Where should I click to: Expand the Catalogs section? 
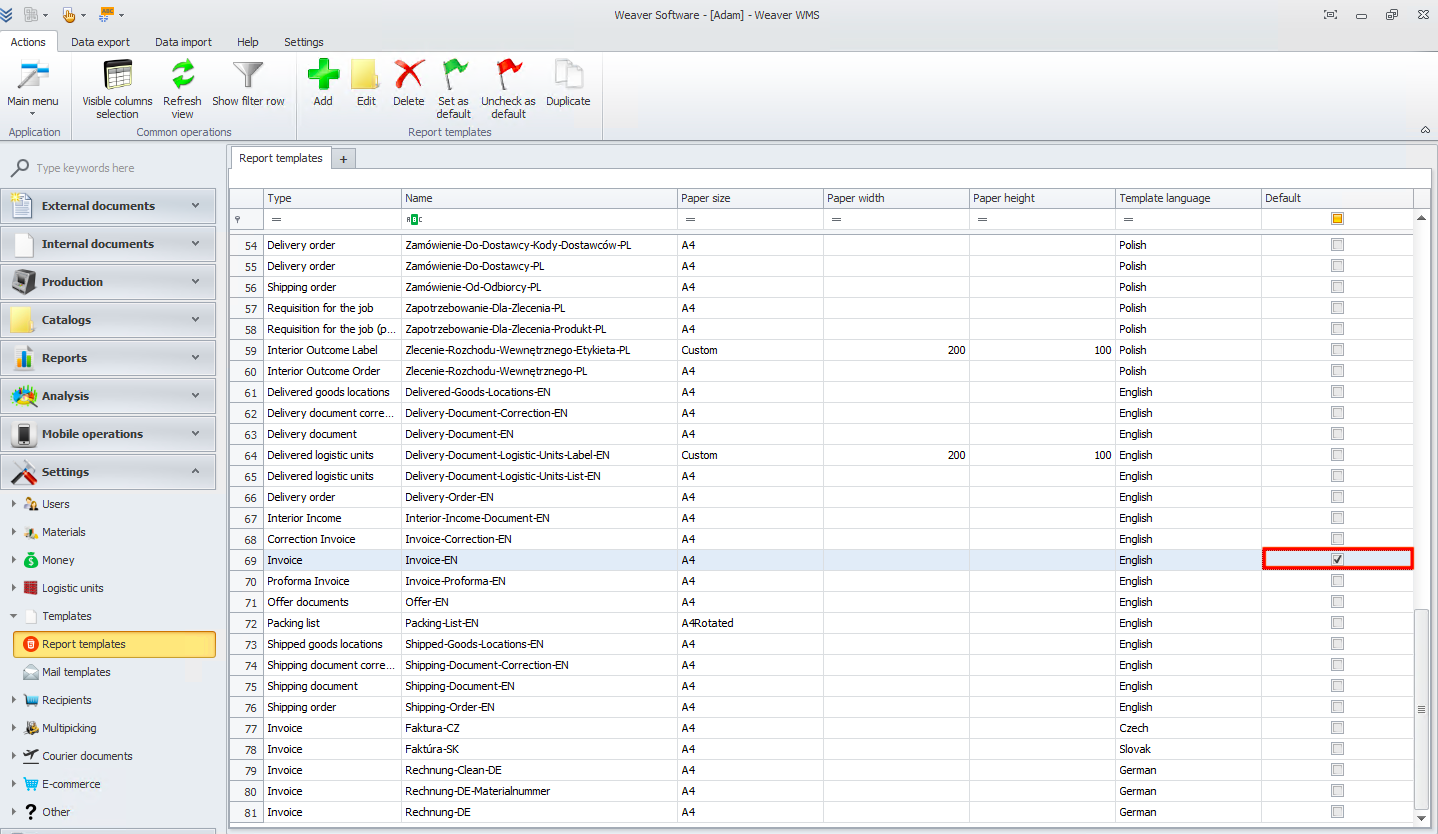pos(196,319)
